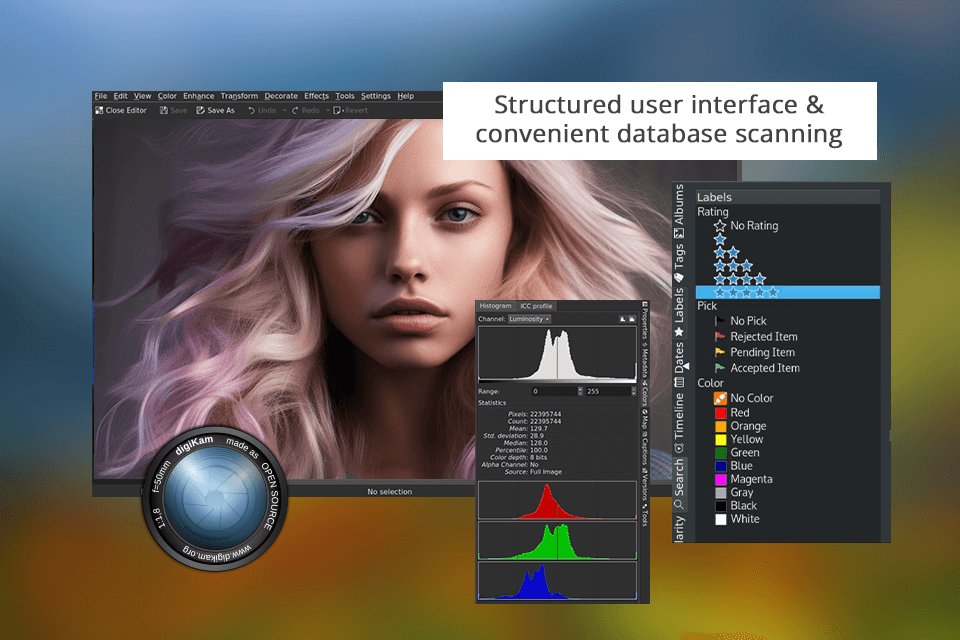Click the Save As toolbar button
960x640 pixels.
click(x=216, y=110)
